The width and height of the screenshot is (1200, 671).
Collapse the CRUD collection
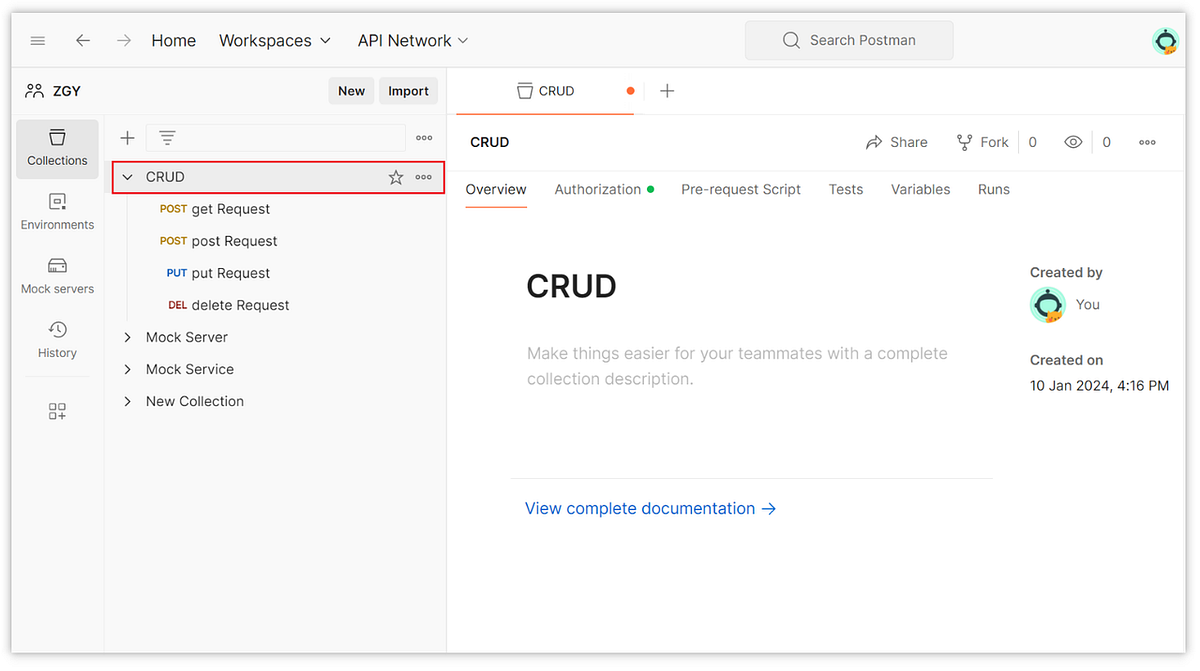click(x=127, y=177)
